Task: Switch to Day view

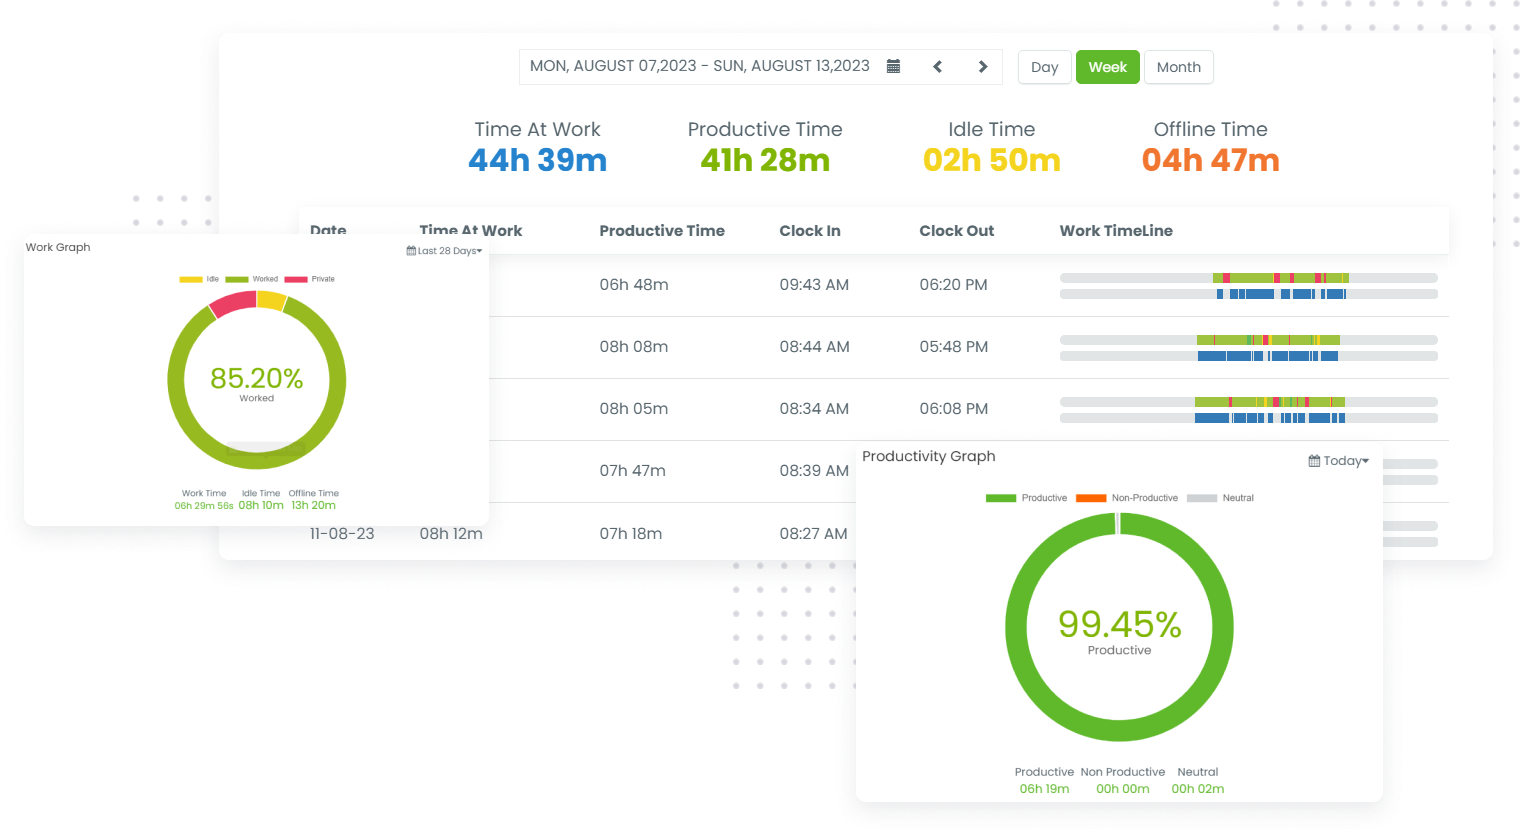Action: pyautogui.click(x=1044, y=67)
